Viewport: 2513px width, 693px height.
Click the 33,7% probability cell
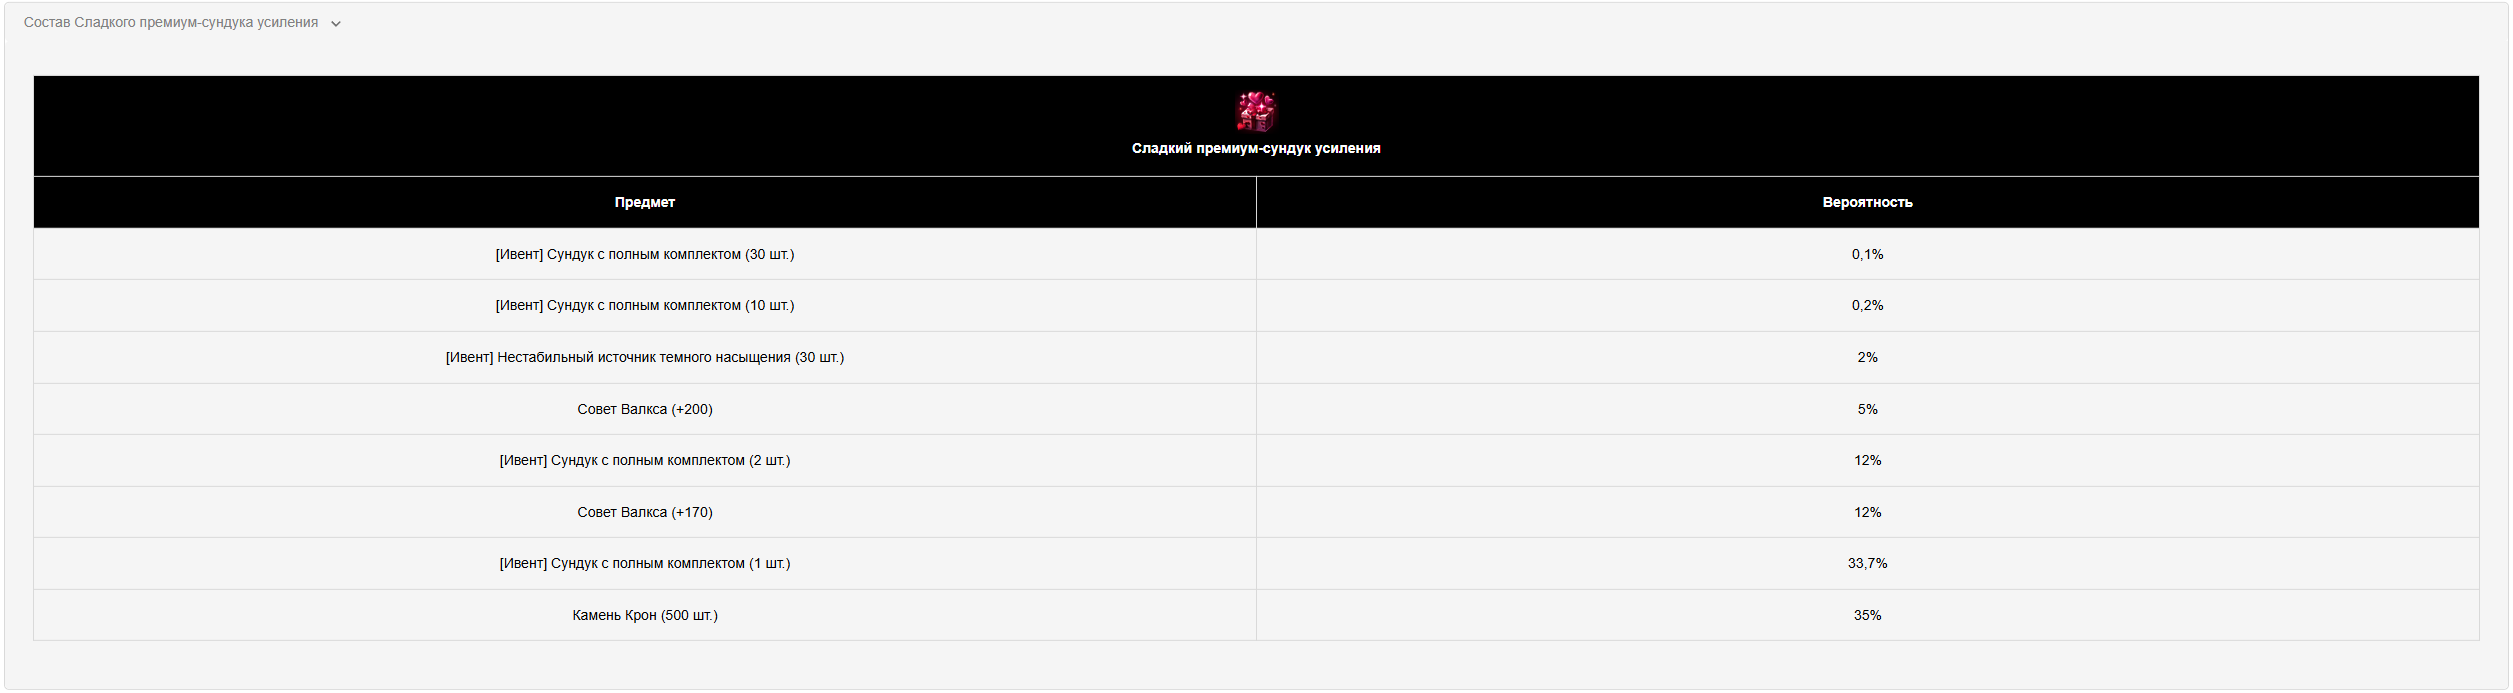coord(1867,563)
